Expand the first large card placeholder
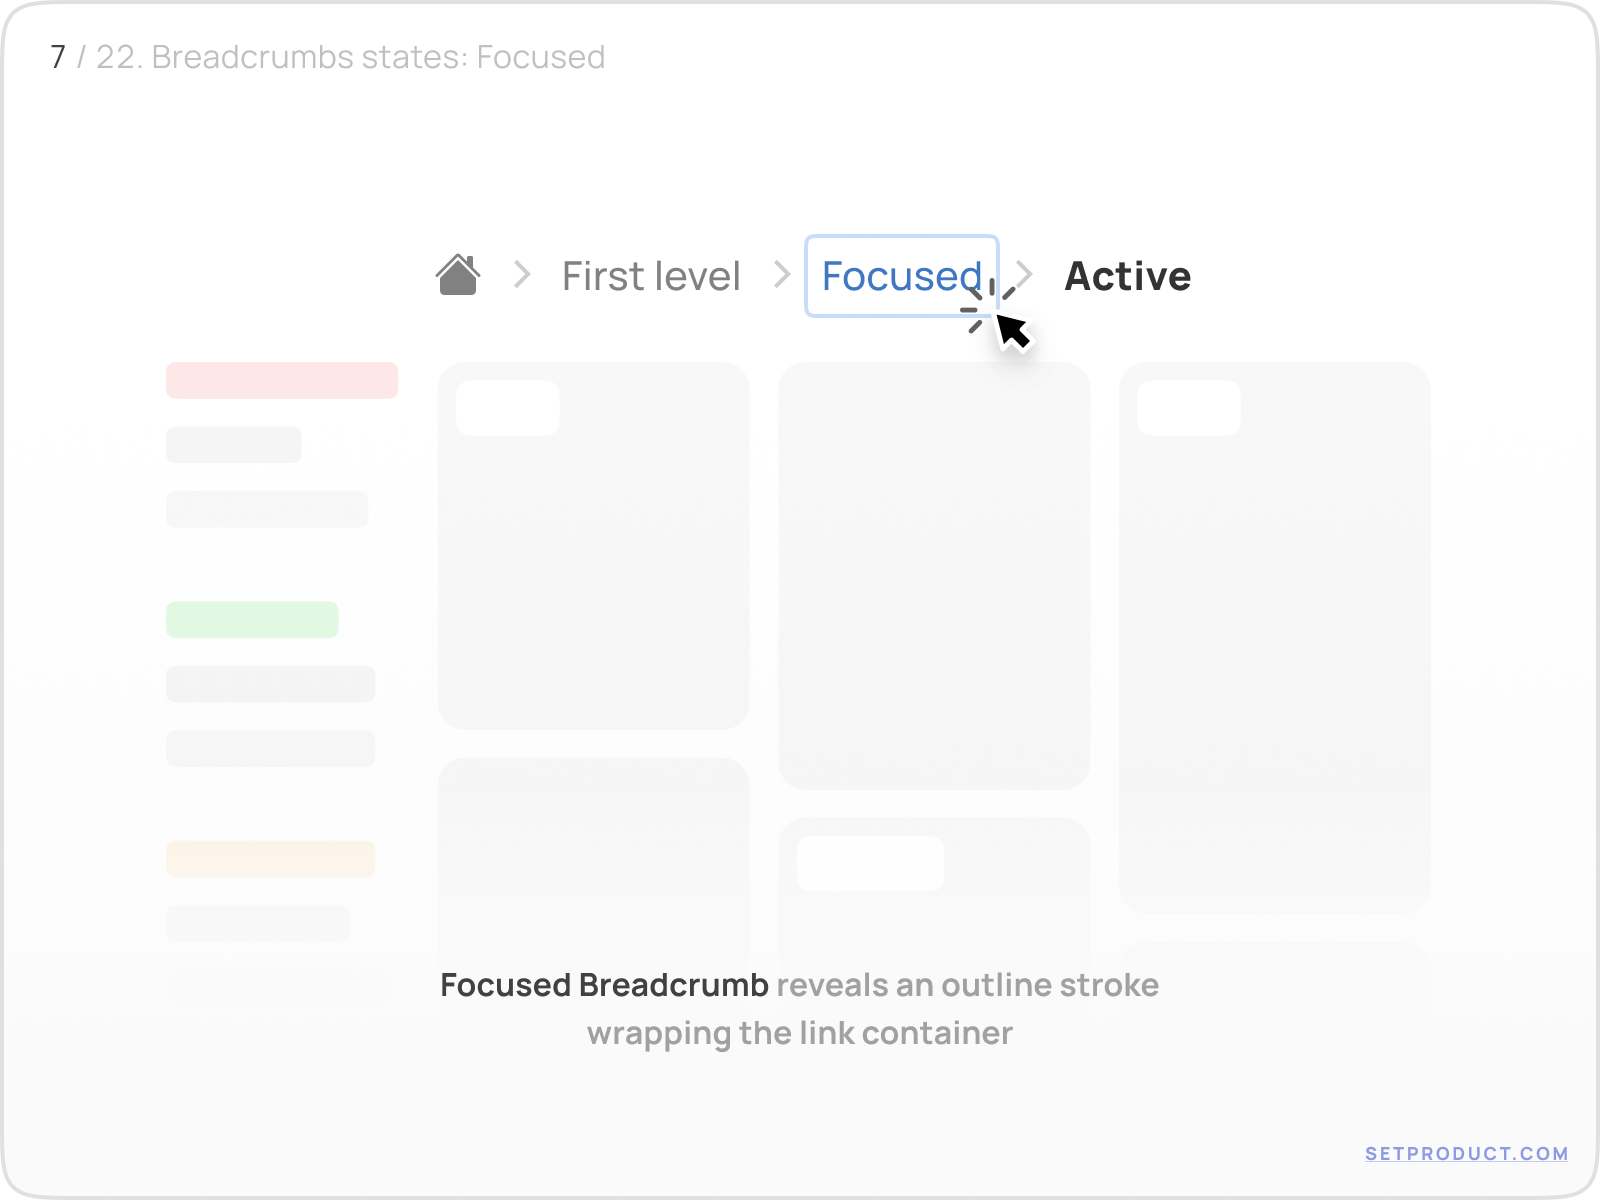Viewport: 1600px width, 1200px height. point(593,545)
